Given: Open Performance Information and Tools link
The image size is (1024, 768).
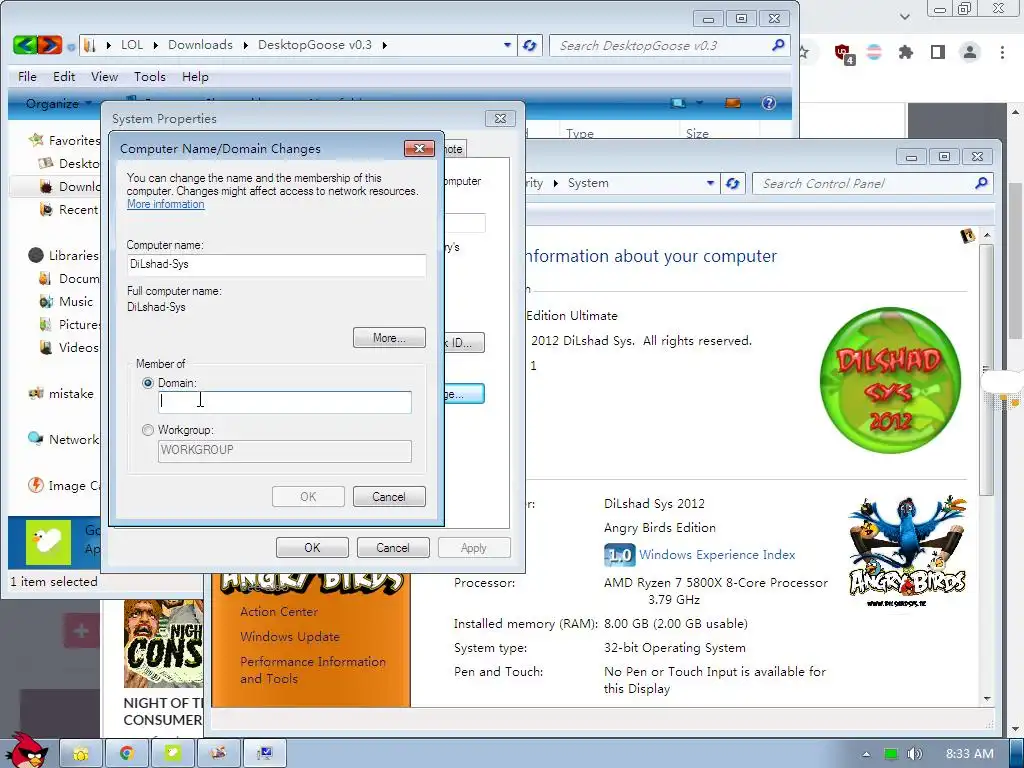Looking at the screenshot, I should [x=313, y=670].
